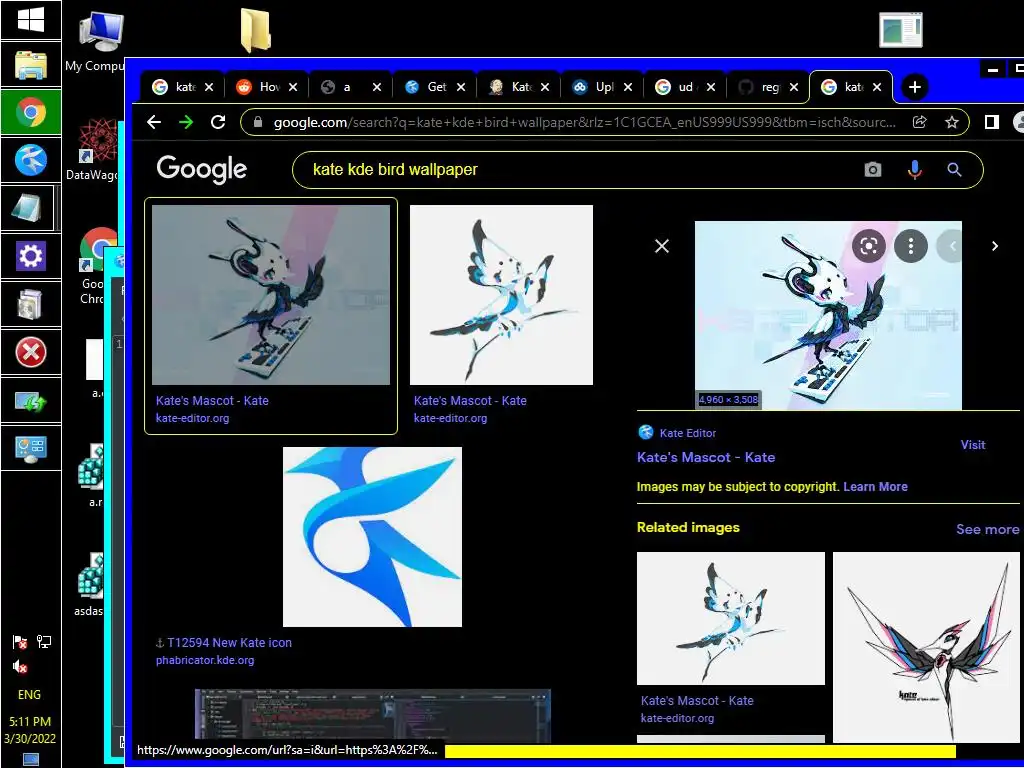The image size is (1024, 768).
Task: Switch to the GitHub 'reg' tab
Action: point(765,87)
